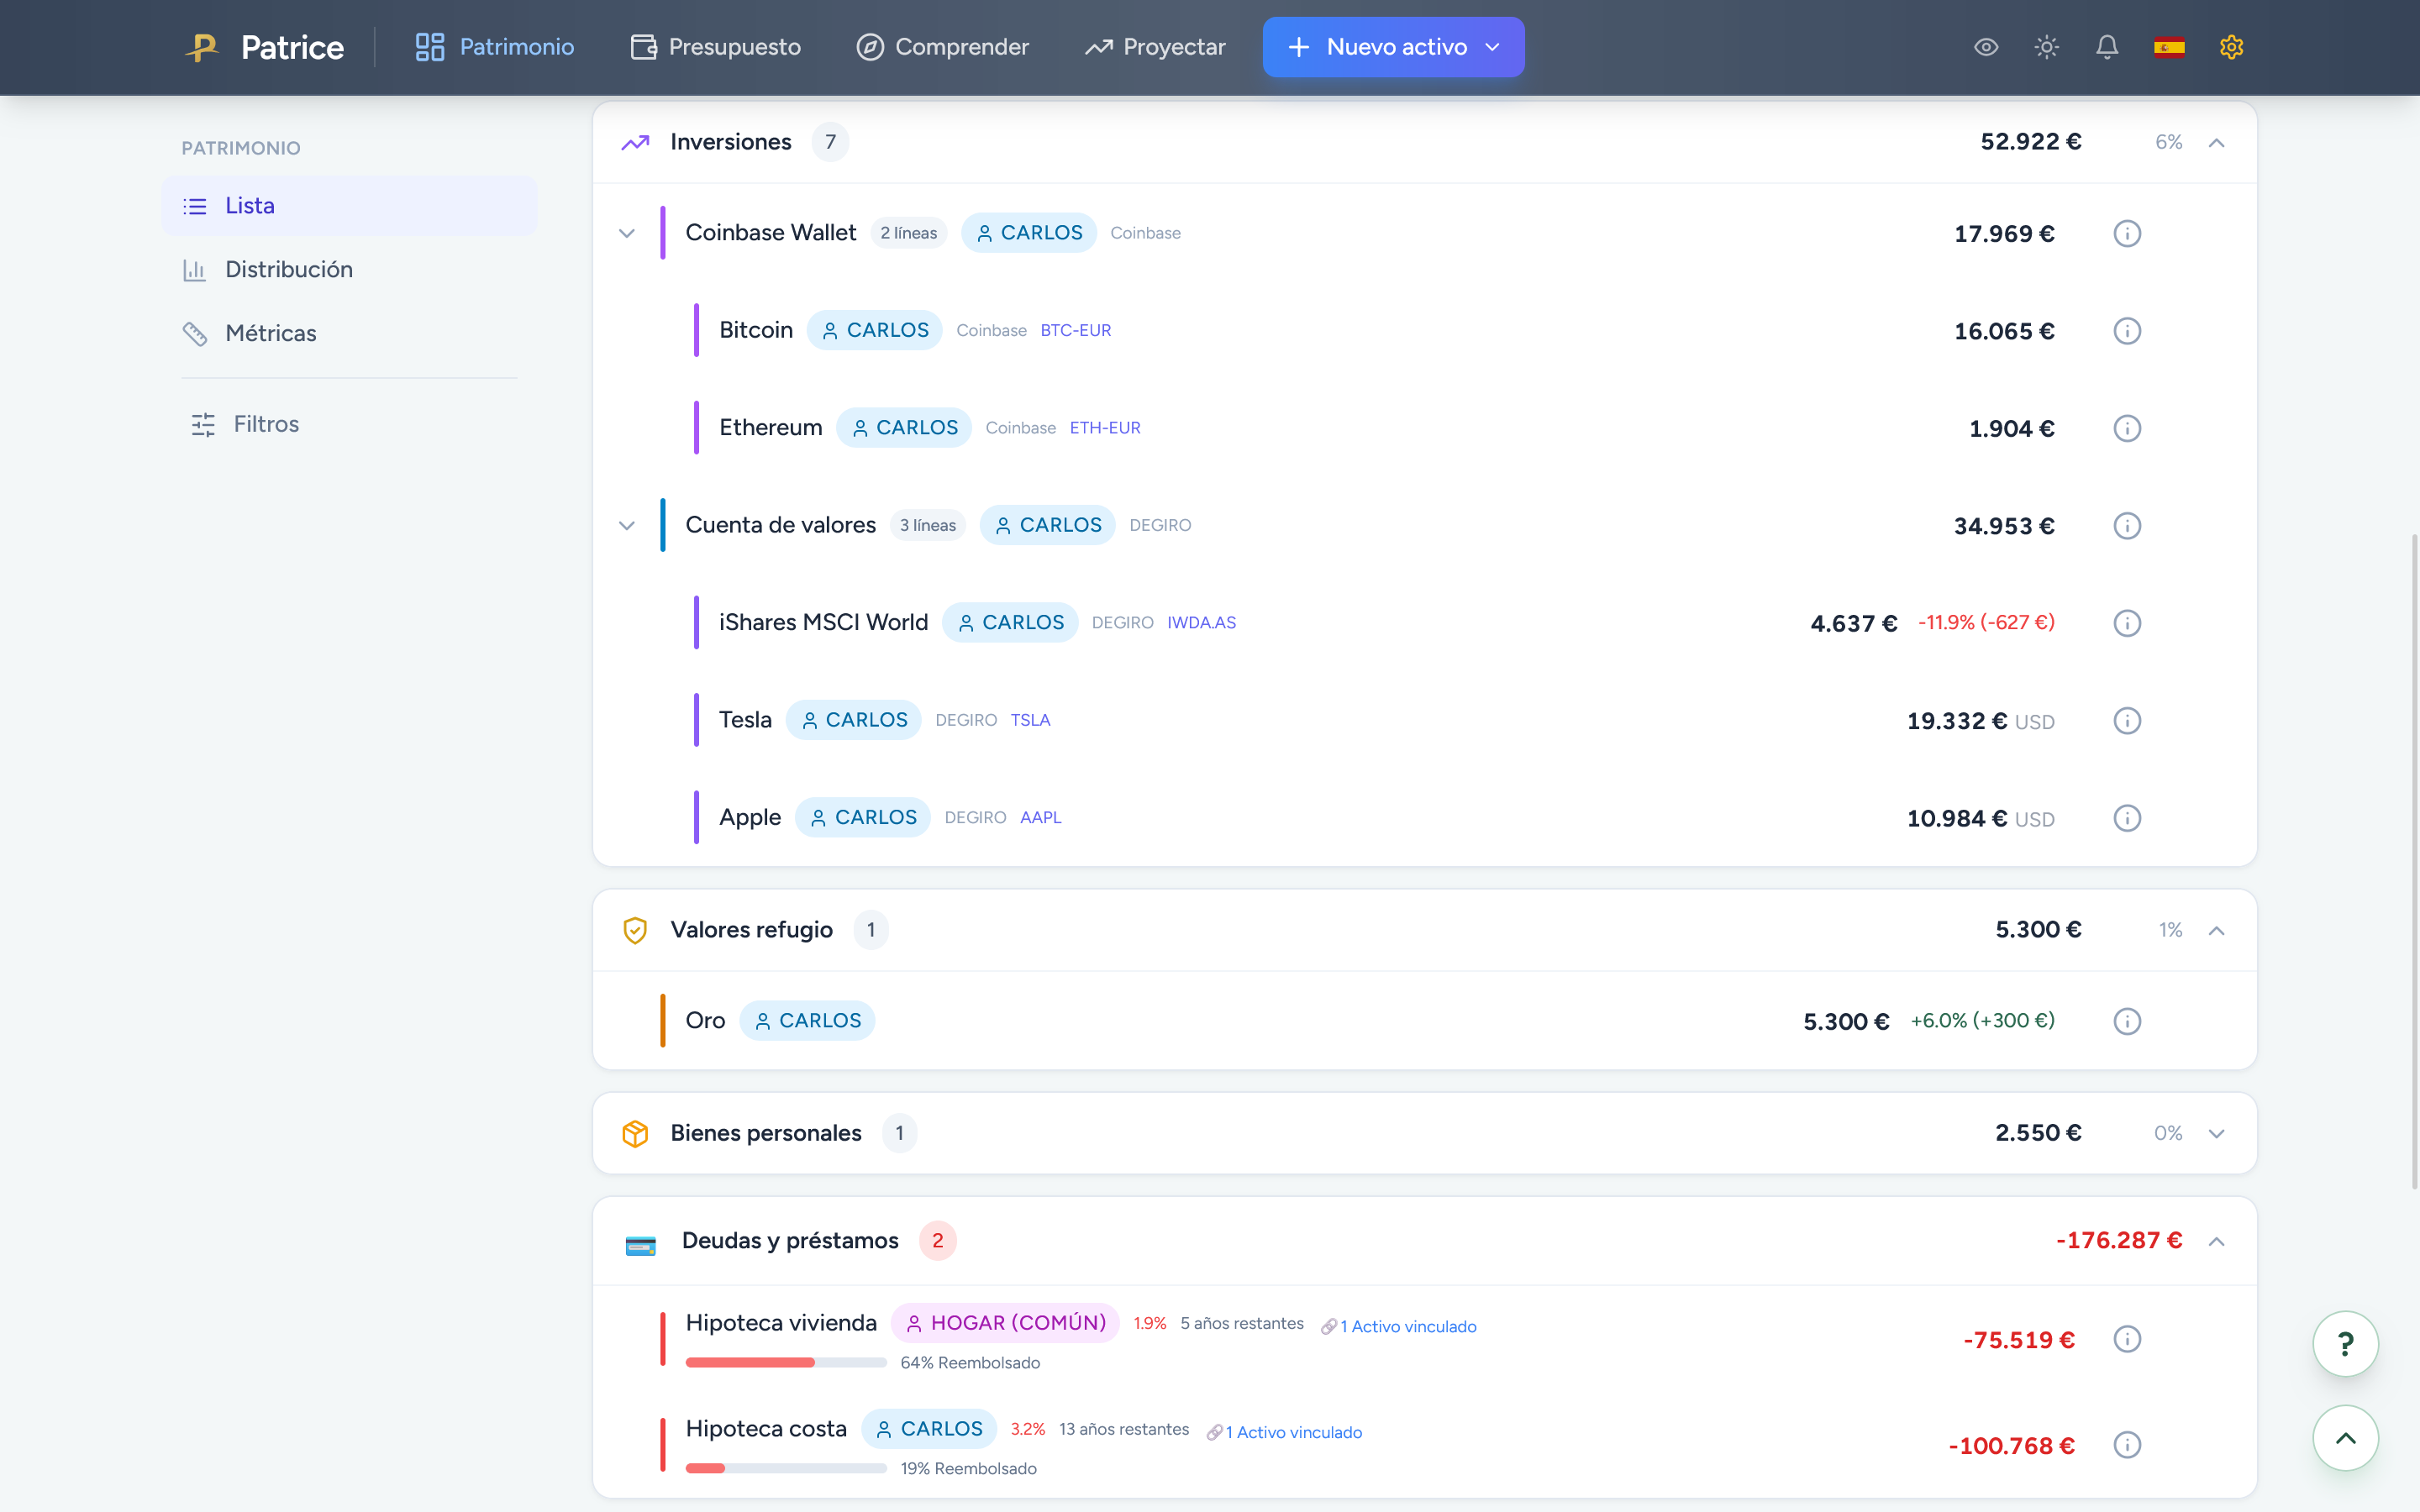Screen dimensions: 2420x1512
Task: Open info icon for Tesla
Action: [x=2127, y=721]
